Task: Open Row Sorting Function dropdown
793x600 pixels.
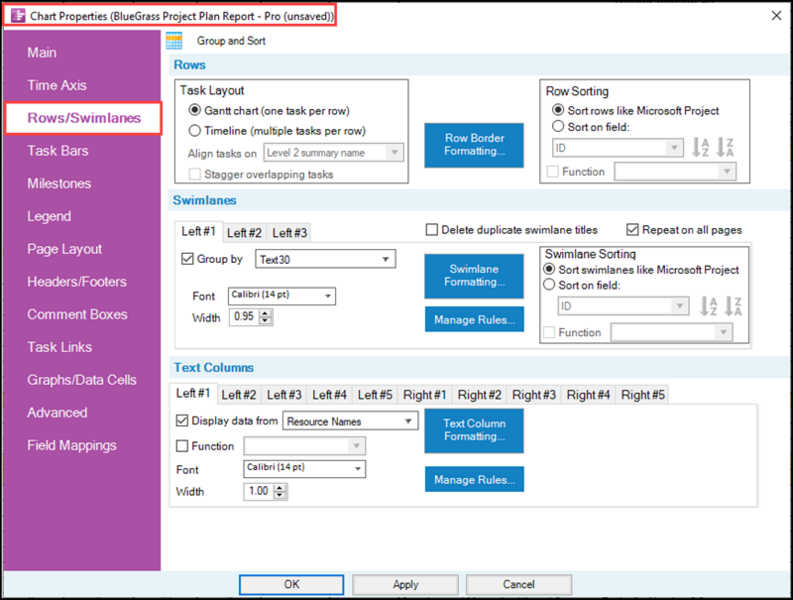Action: coord(675,171)
